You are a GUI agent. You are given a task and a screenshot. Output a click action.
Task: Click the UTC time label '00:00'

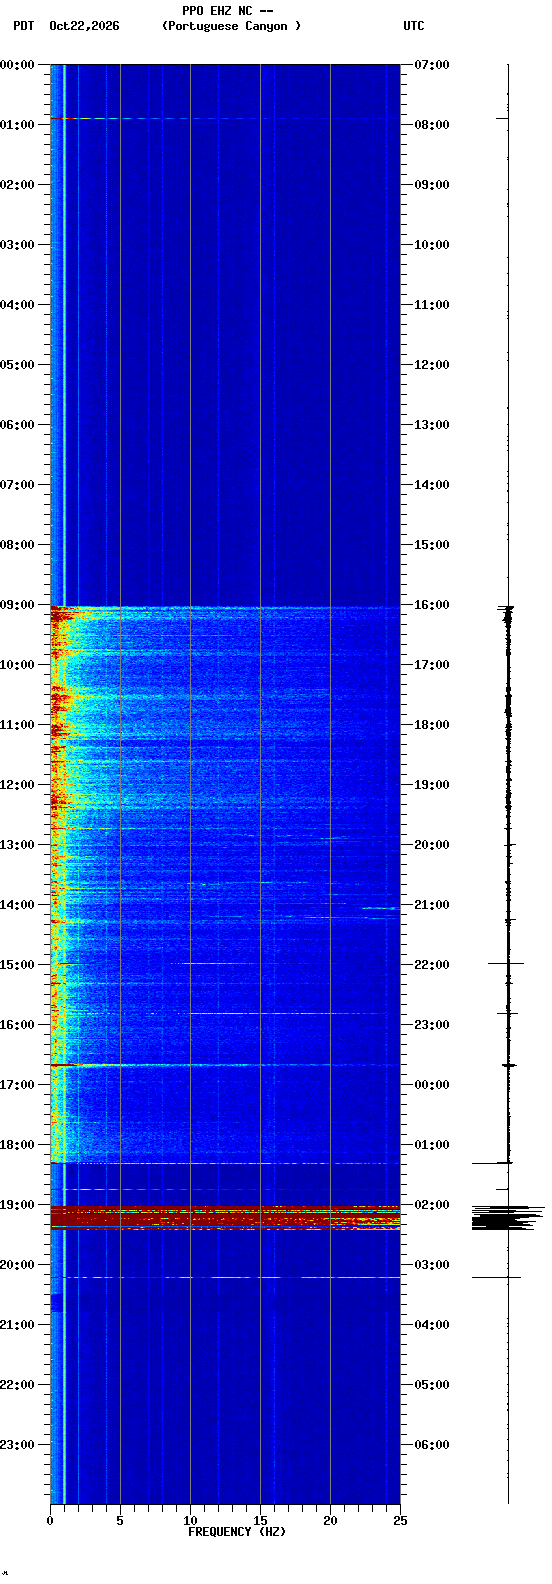tap(431, 1085)
